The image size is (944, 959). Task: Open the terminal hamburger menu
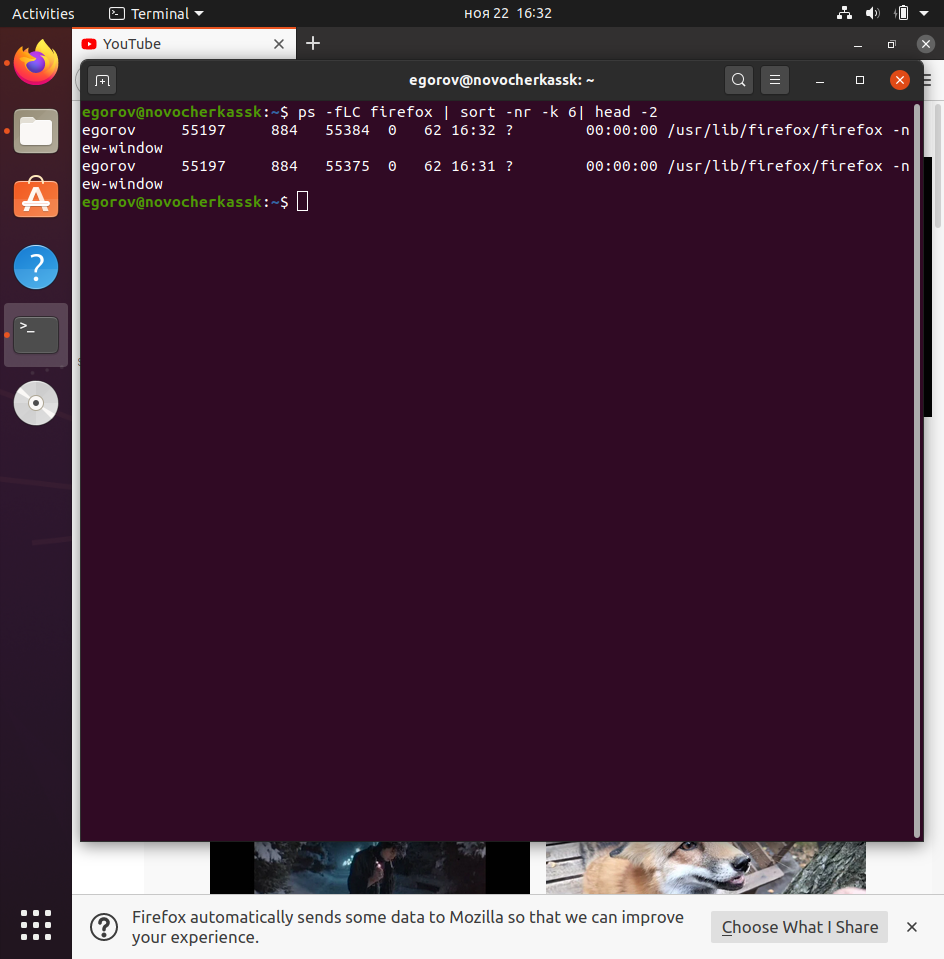774,81
